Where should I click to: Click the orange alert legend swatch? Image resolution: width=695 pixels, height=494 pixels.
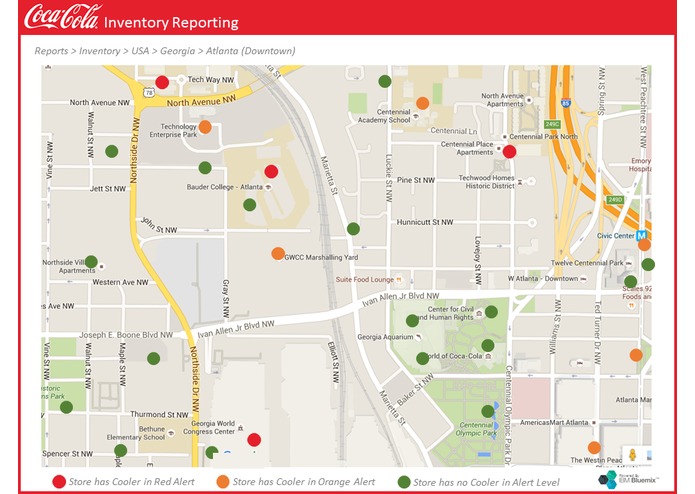[x=223, y=482]
